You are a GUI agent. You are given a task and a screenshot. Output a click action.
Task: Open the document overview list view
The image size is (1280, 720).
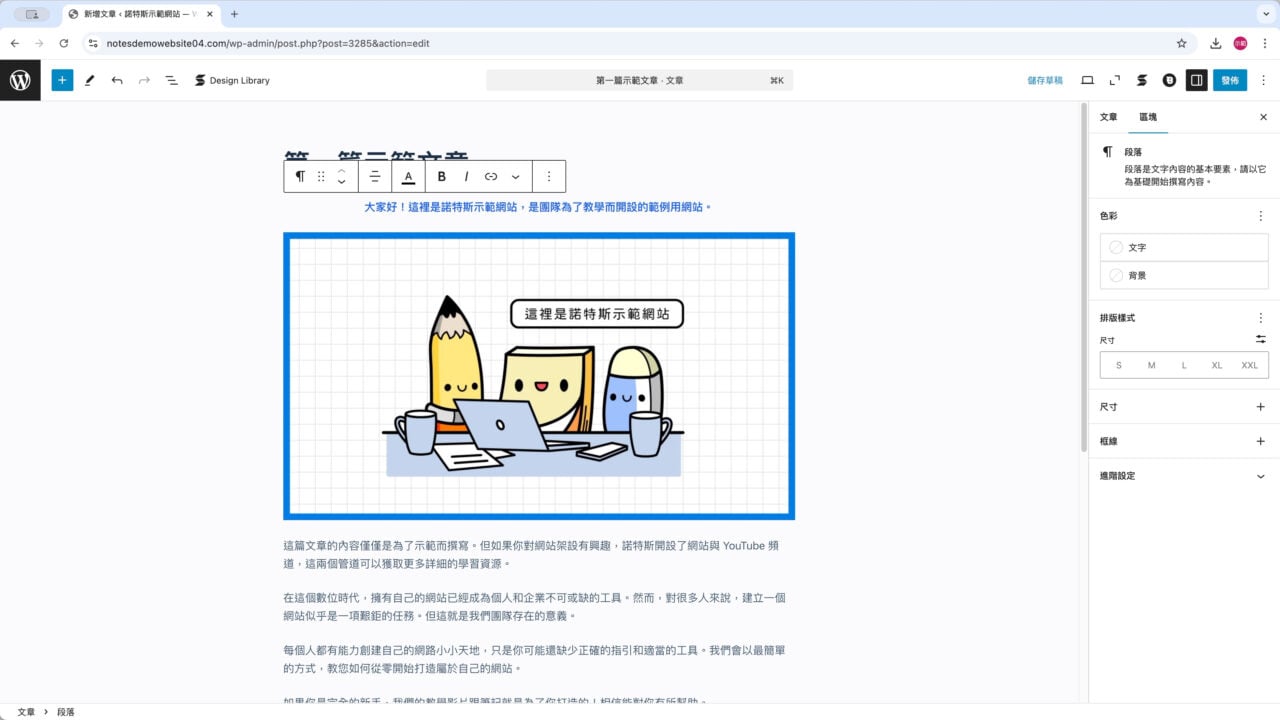tap(171, 80)
